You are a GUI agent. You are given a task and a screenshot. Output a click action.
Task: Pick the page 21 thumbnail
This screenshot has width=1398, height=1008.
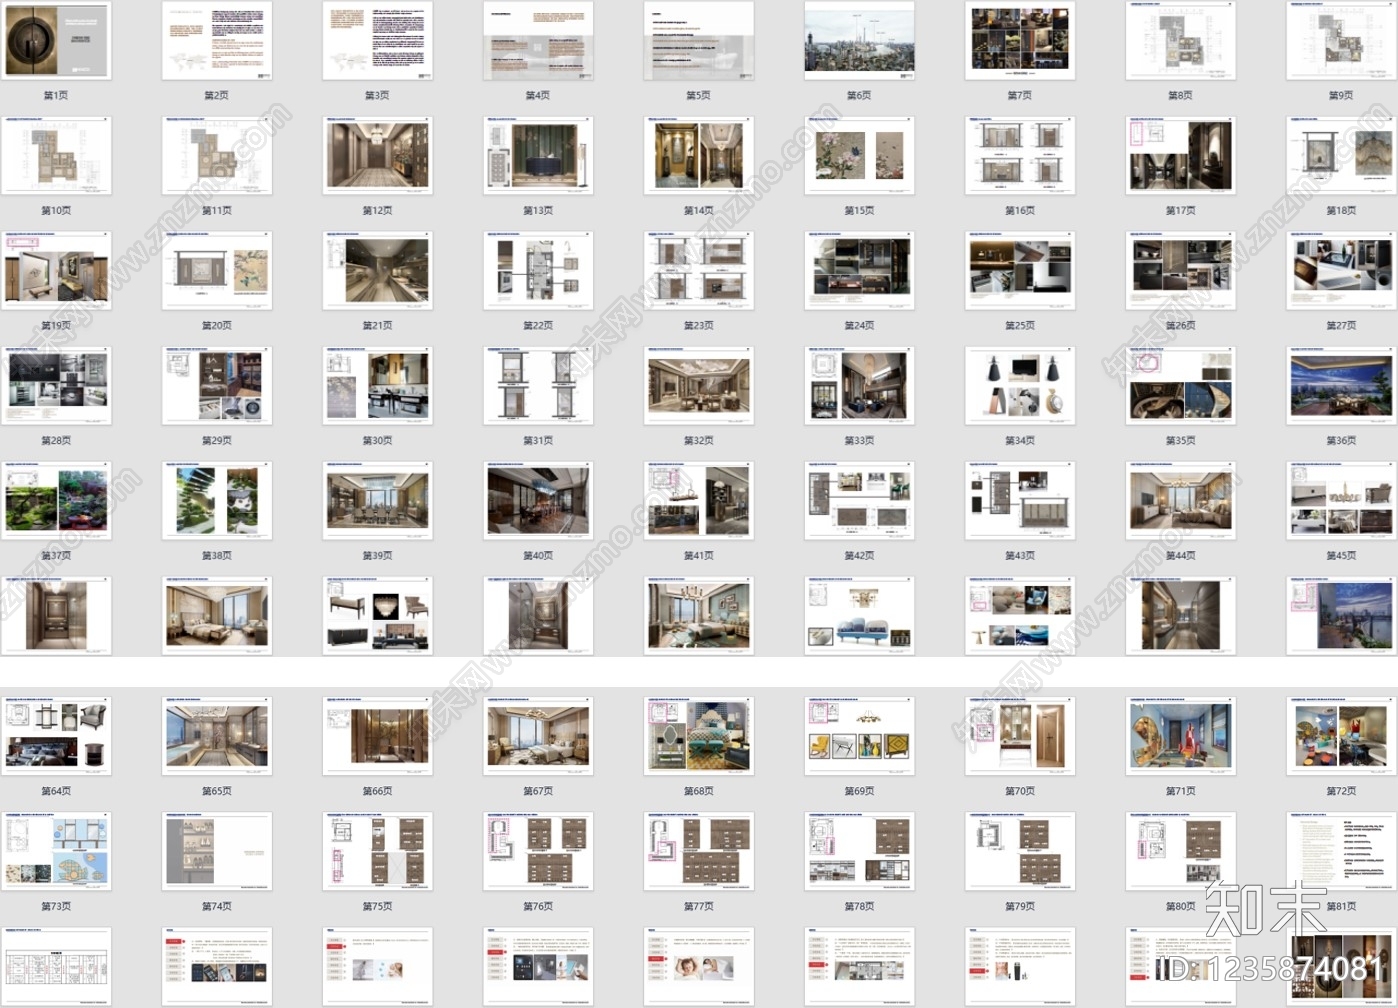click(x=377, y=271)
